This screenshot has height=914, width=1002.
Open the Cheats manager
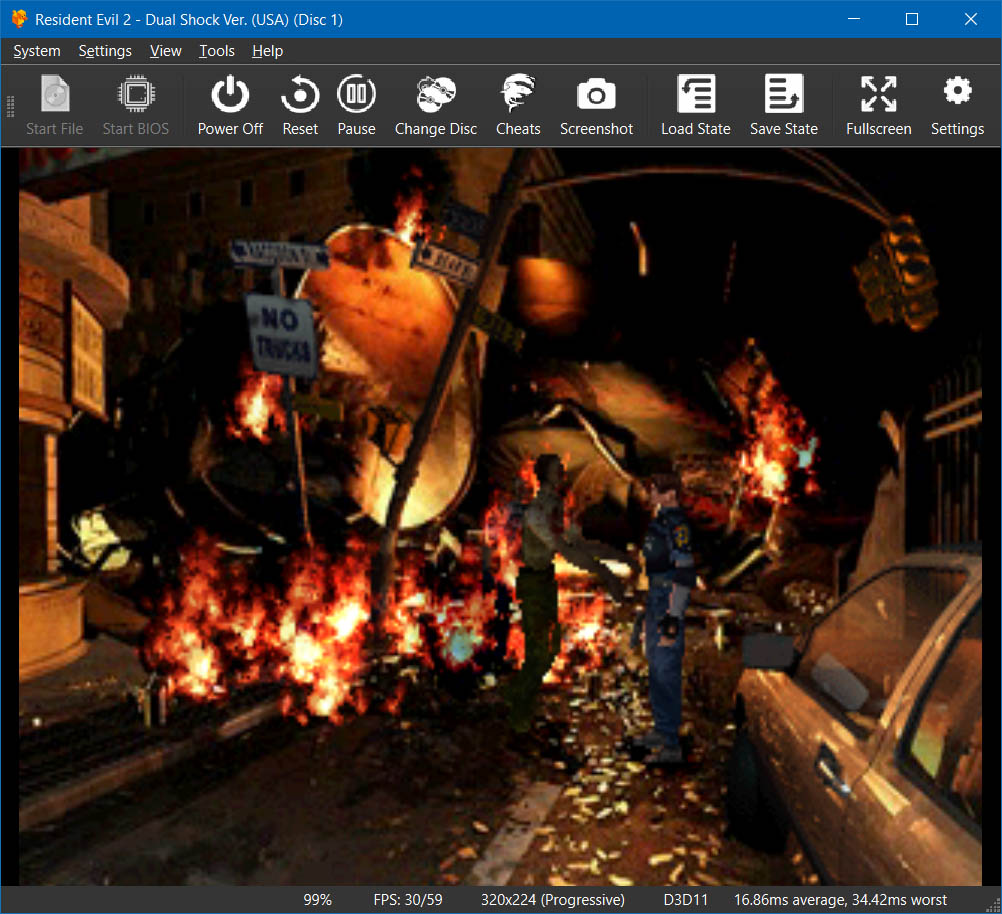(518, 105)
